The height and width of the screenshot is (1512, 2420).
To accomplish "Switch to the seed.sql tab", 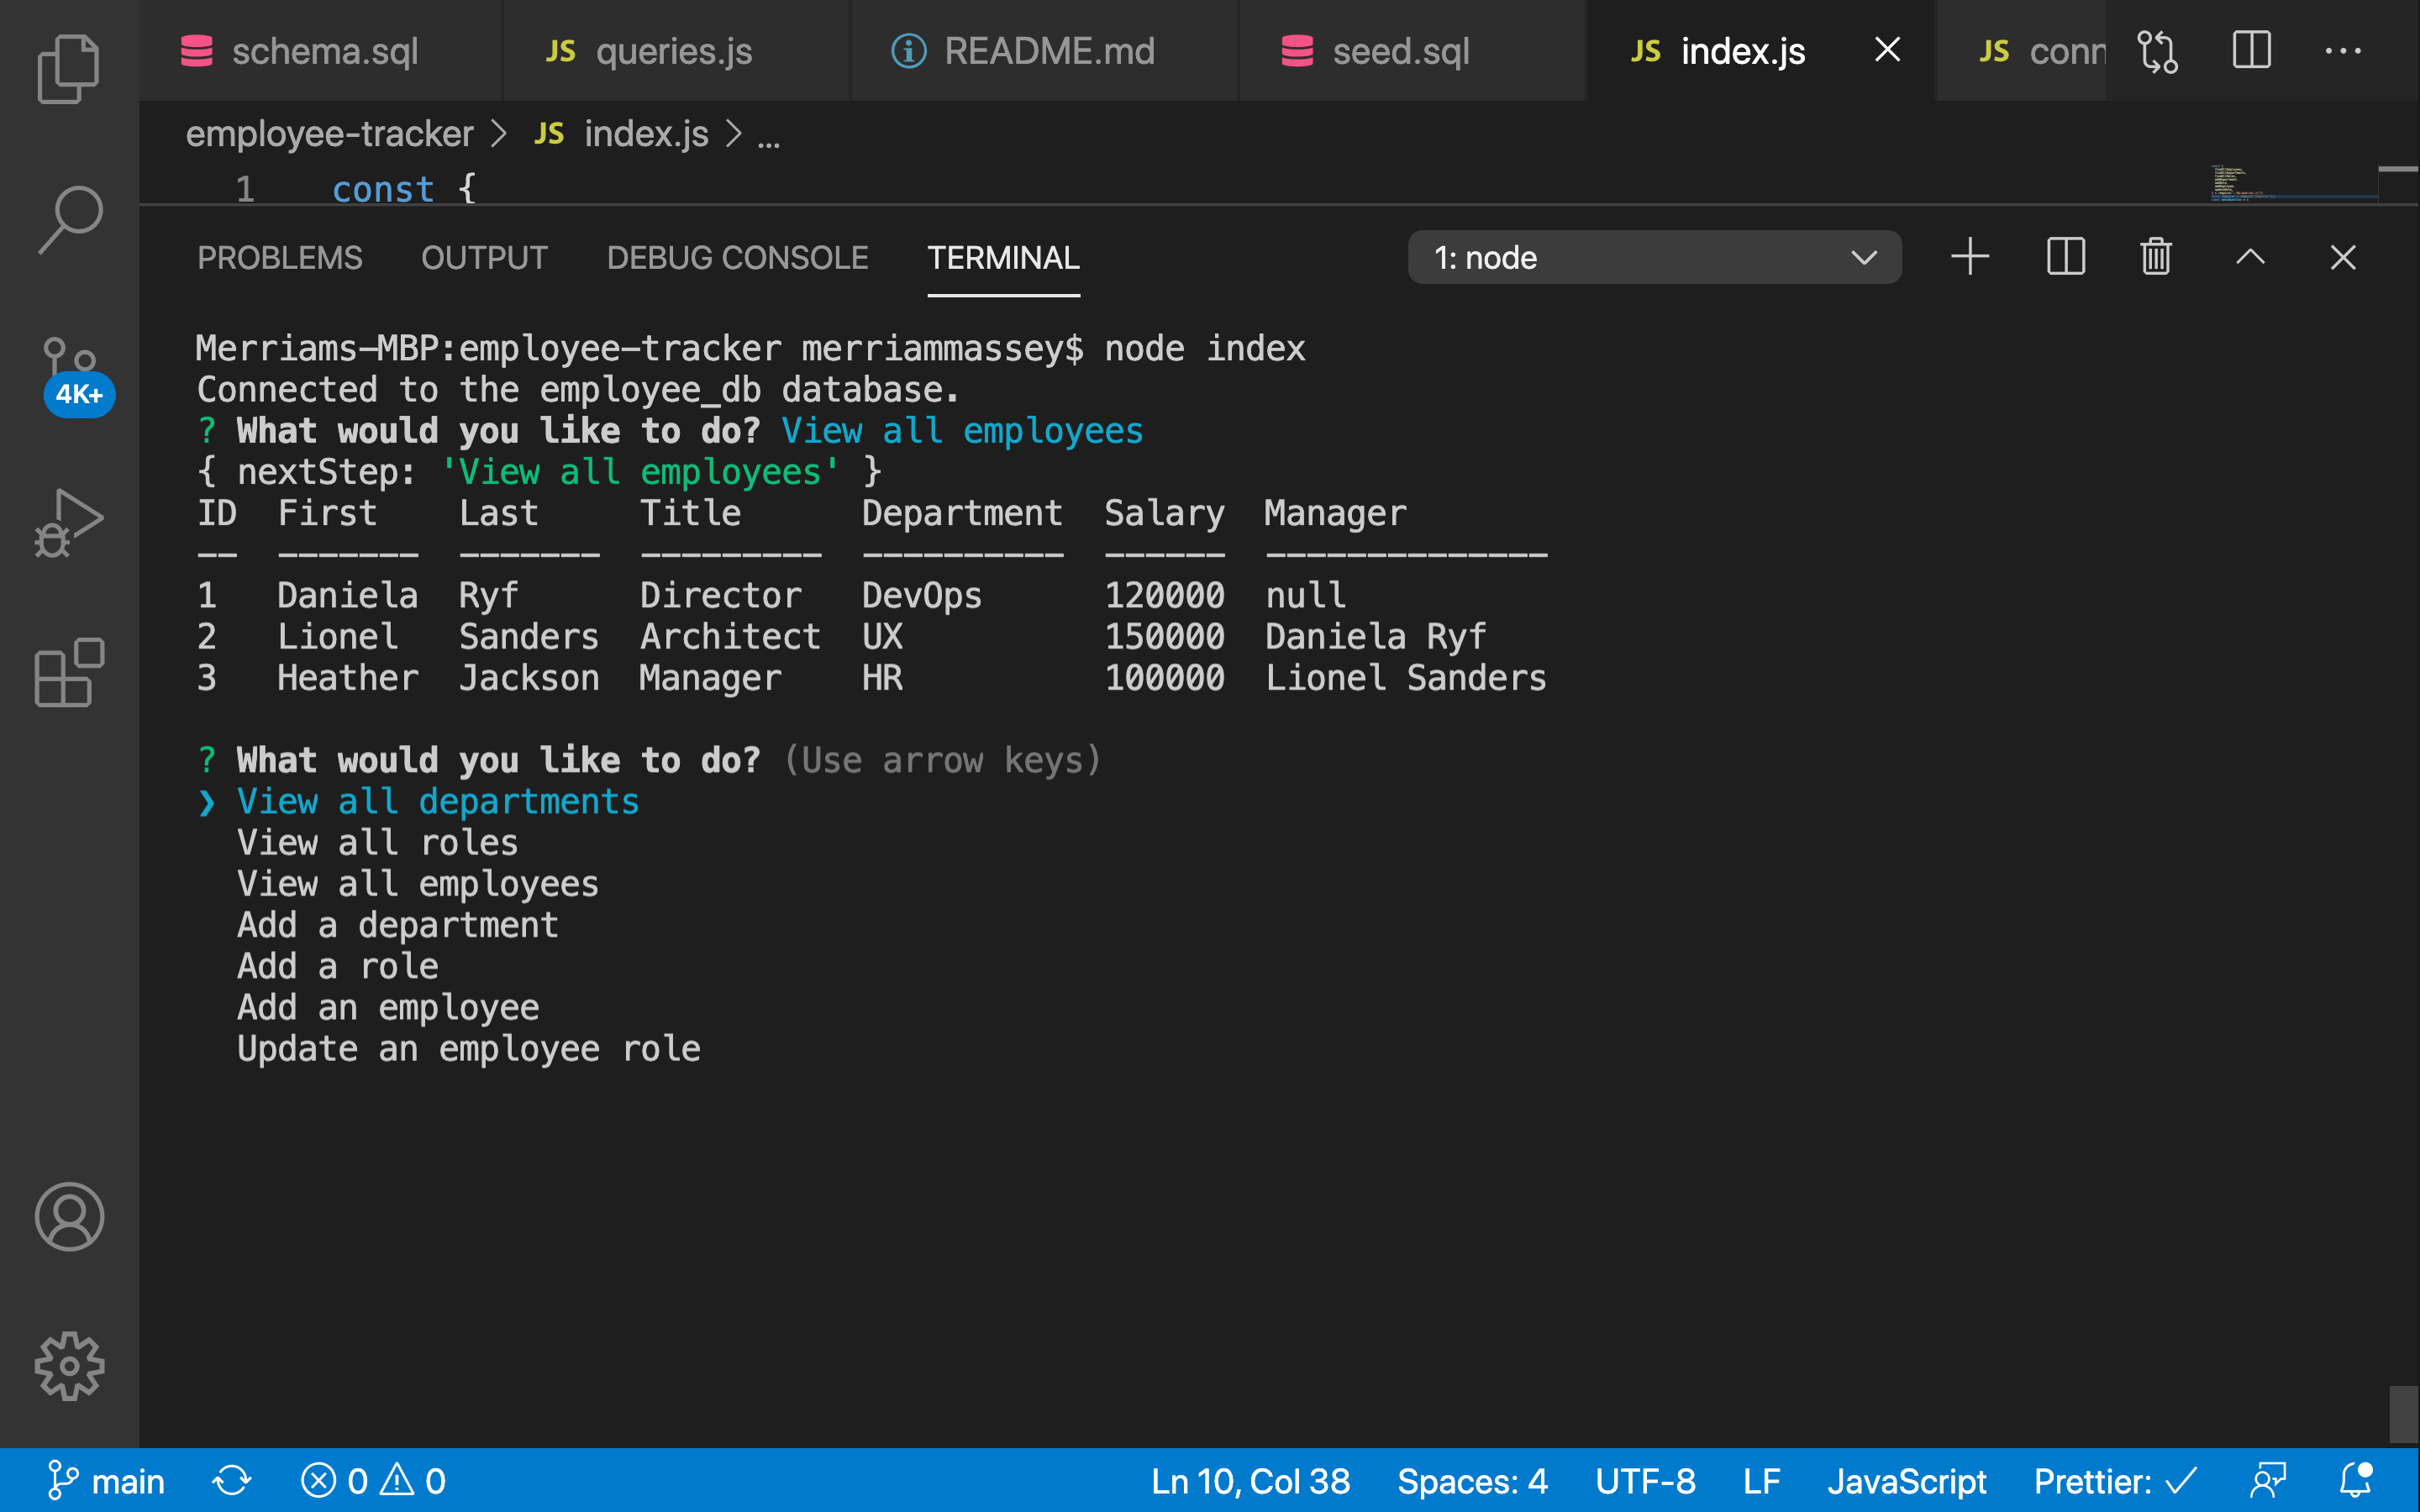I will click(1411, 50).
